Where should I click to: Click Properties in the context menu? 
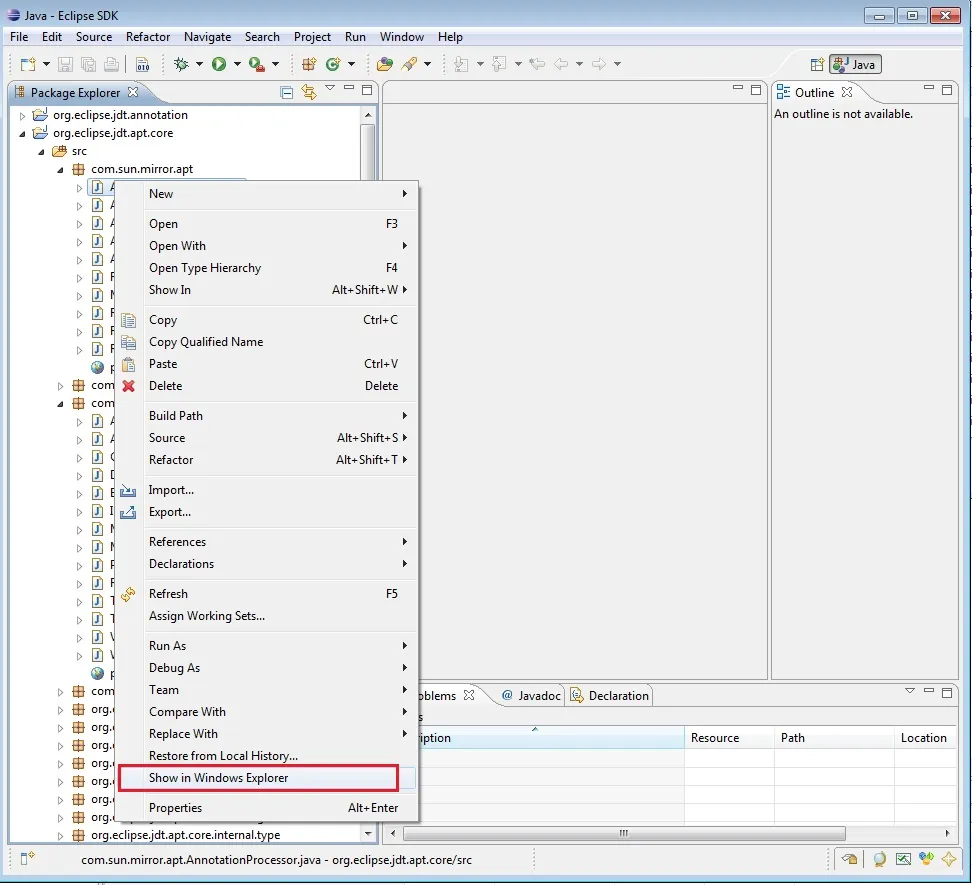(267, 808)
